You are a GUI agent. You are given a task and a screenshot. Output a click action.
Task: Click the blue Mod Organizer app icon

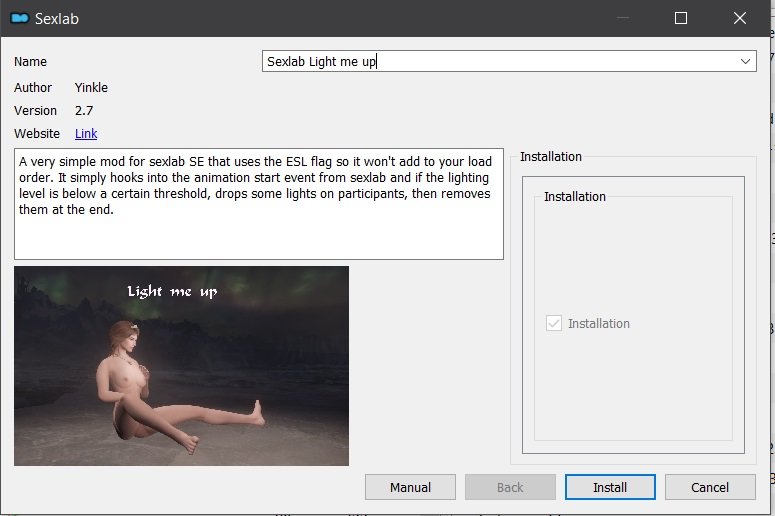point(20,18)
